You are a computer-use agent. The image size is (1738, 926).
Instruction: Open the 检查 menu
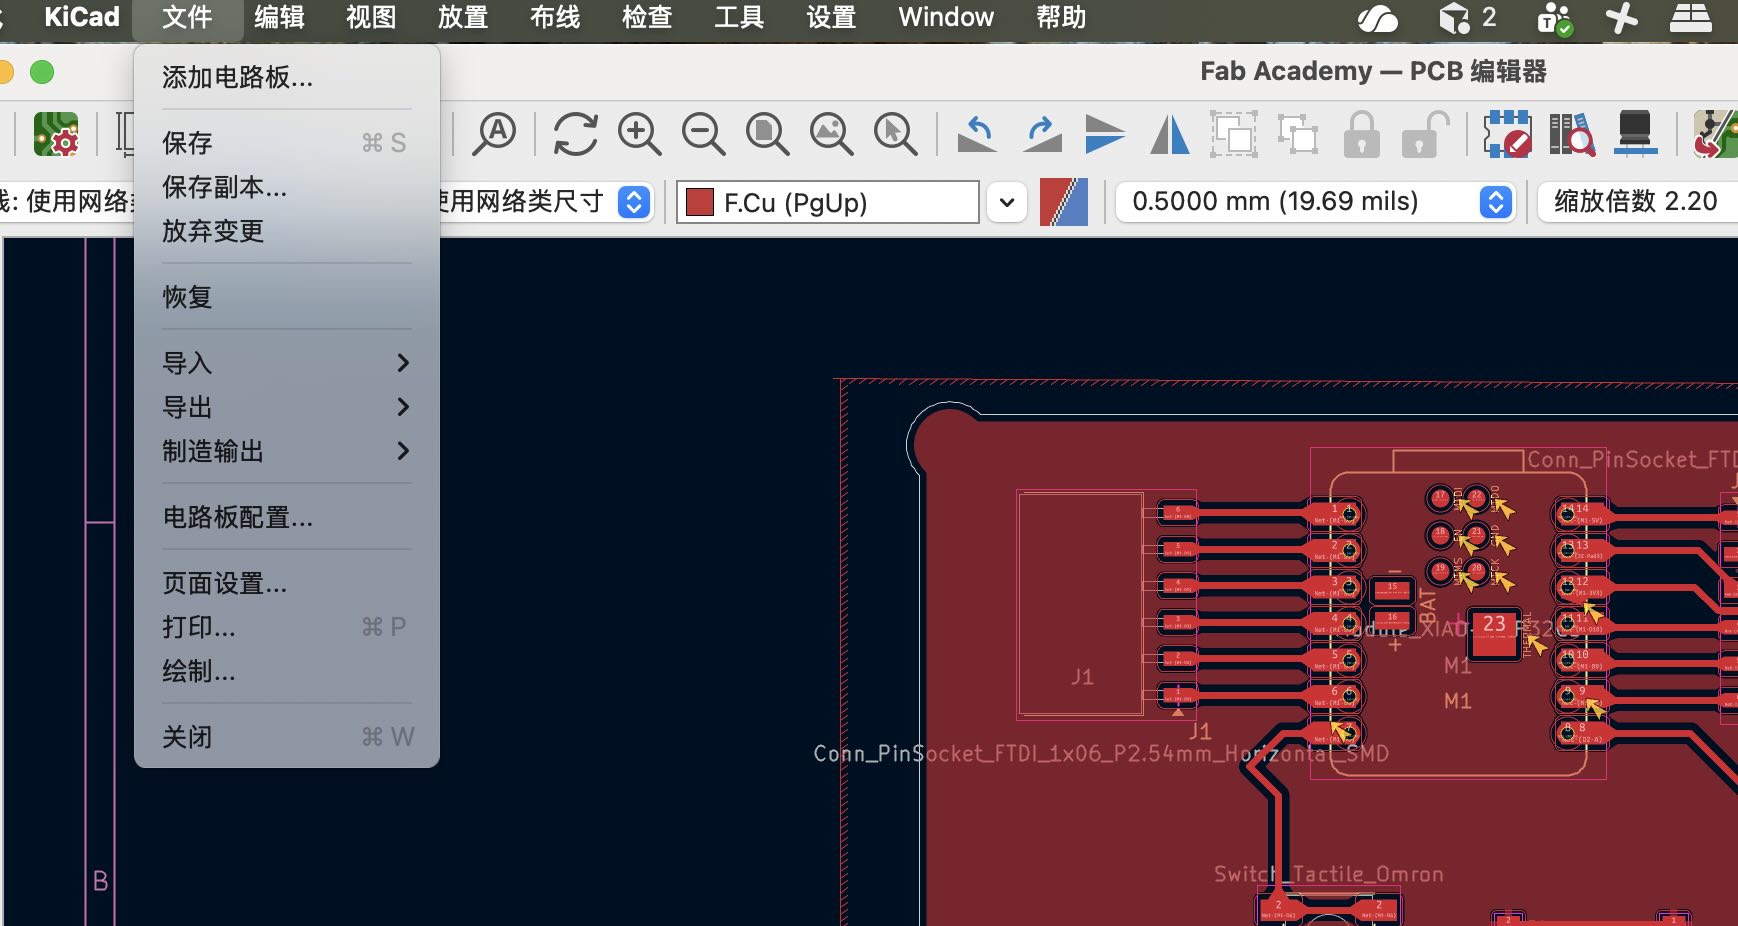coord(647,17)
